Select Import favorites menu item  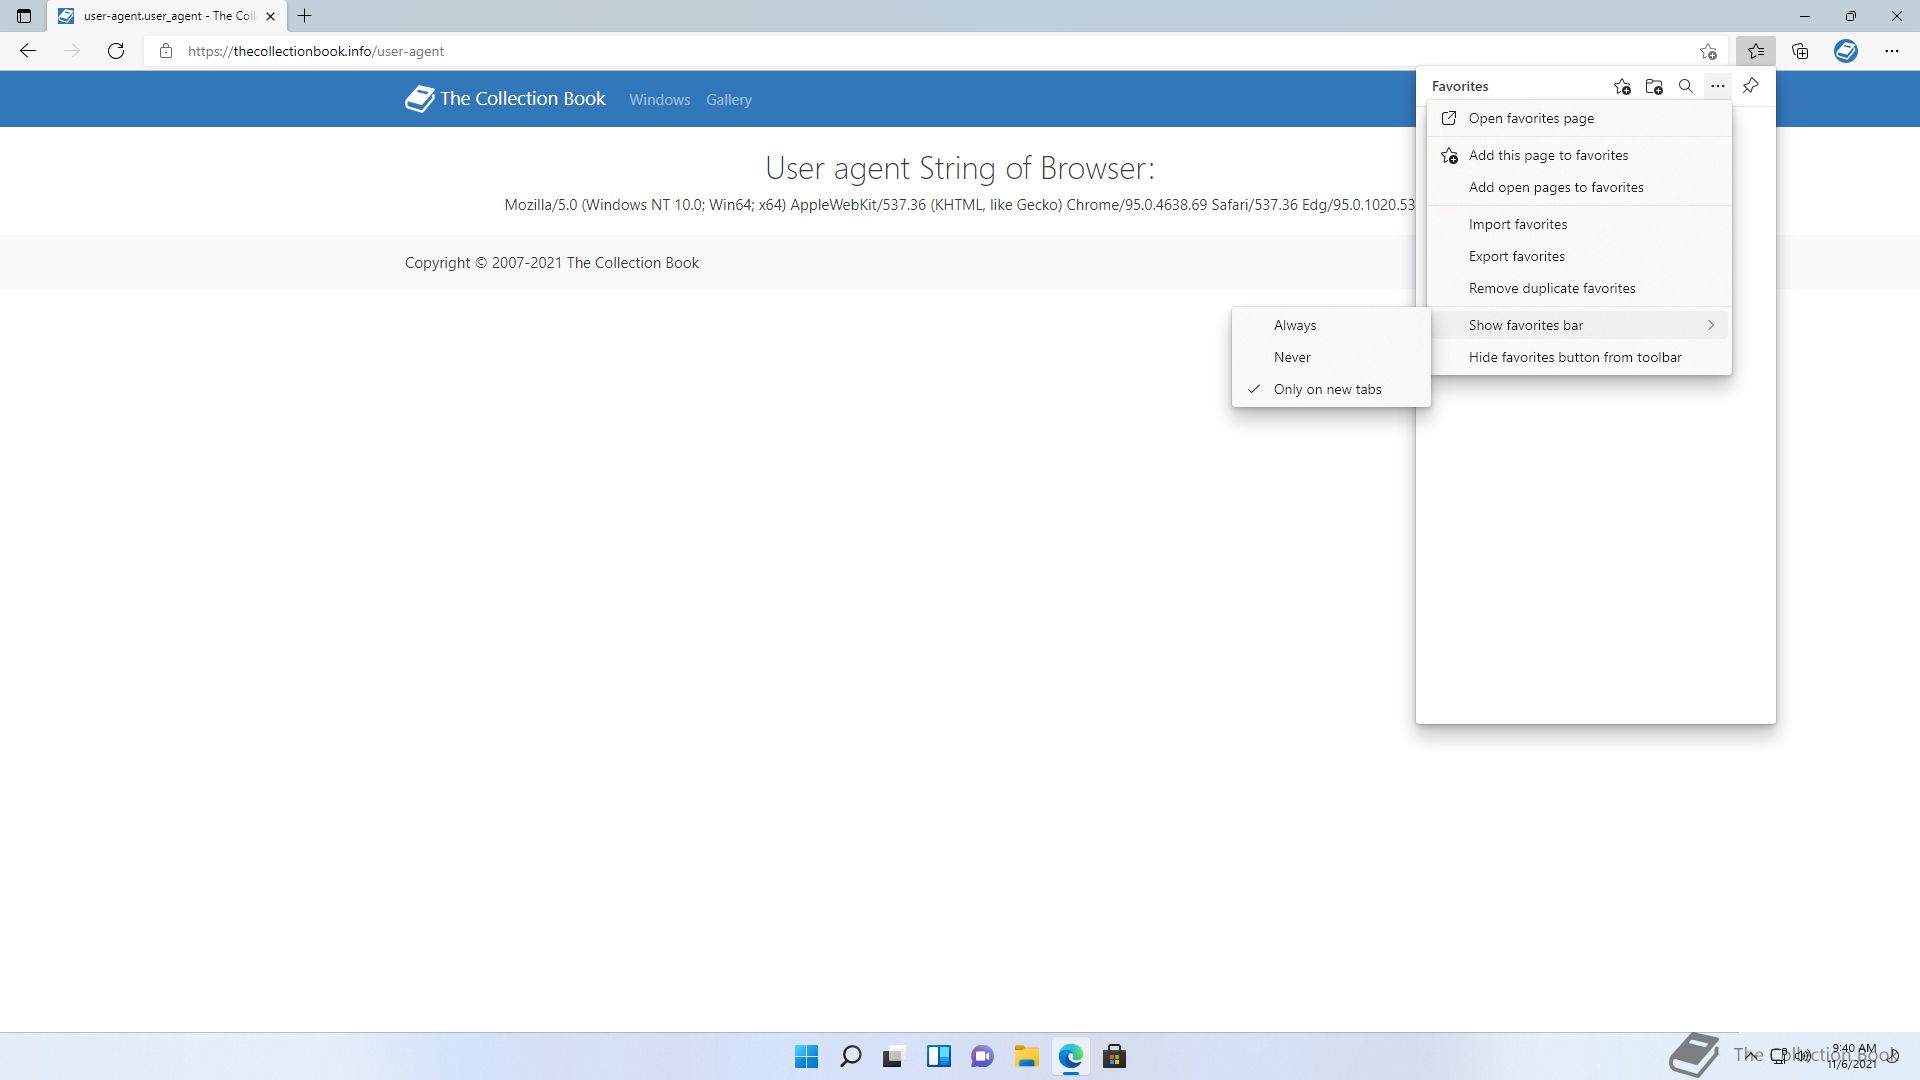coord(1517,224)
